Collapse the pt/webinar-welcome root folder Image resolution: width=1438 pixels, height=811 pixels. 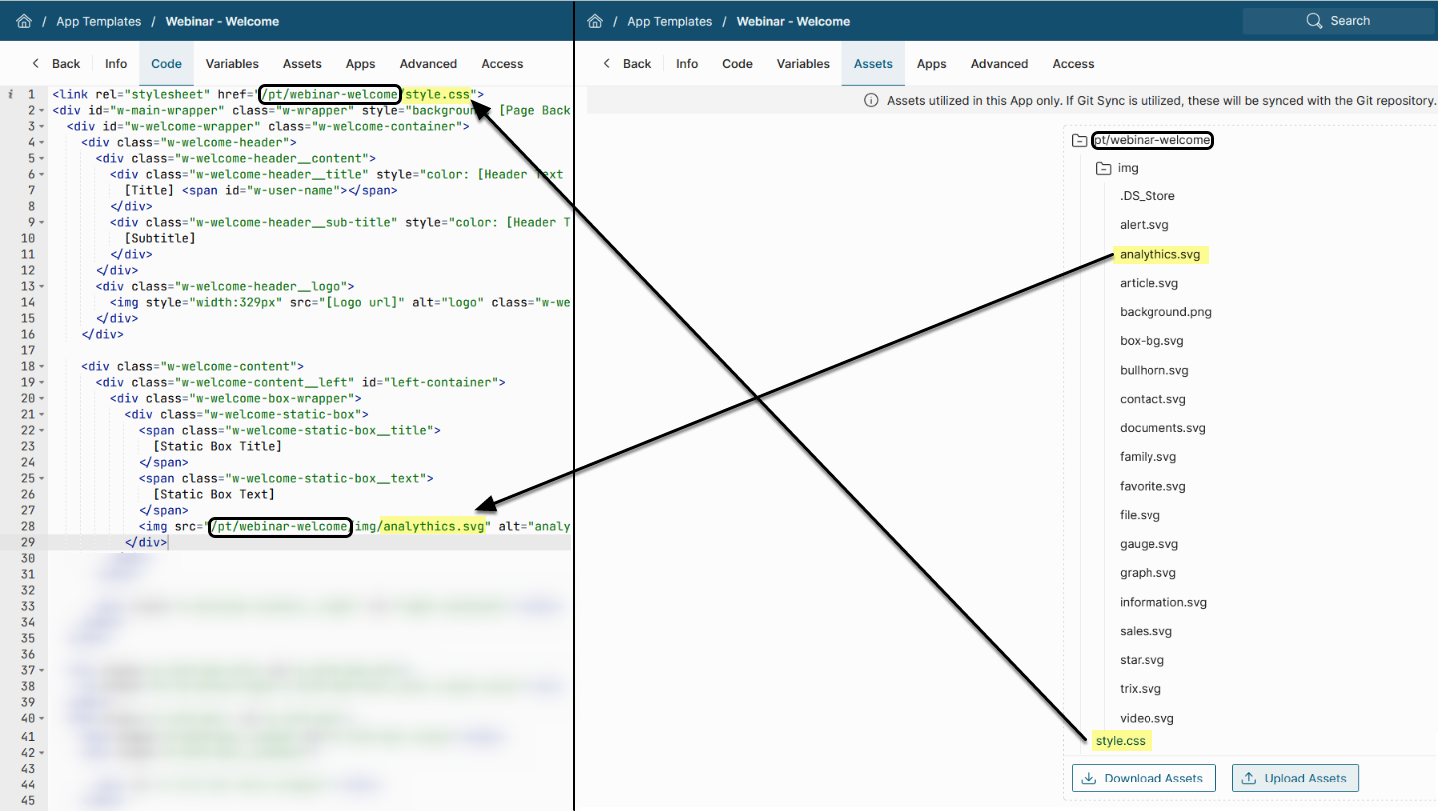[1079, 141]
